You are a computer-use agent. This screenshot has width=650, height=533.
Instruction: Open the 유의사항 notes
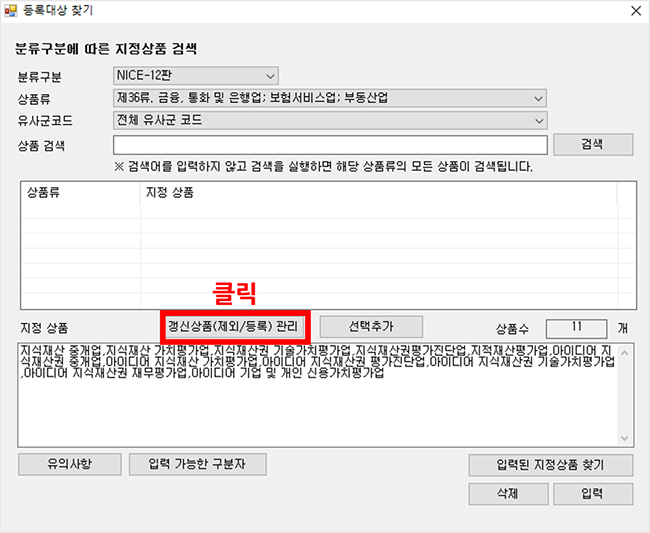pos(70,464)
